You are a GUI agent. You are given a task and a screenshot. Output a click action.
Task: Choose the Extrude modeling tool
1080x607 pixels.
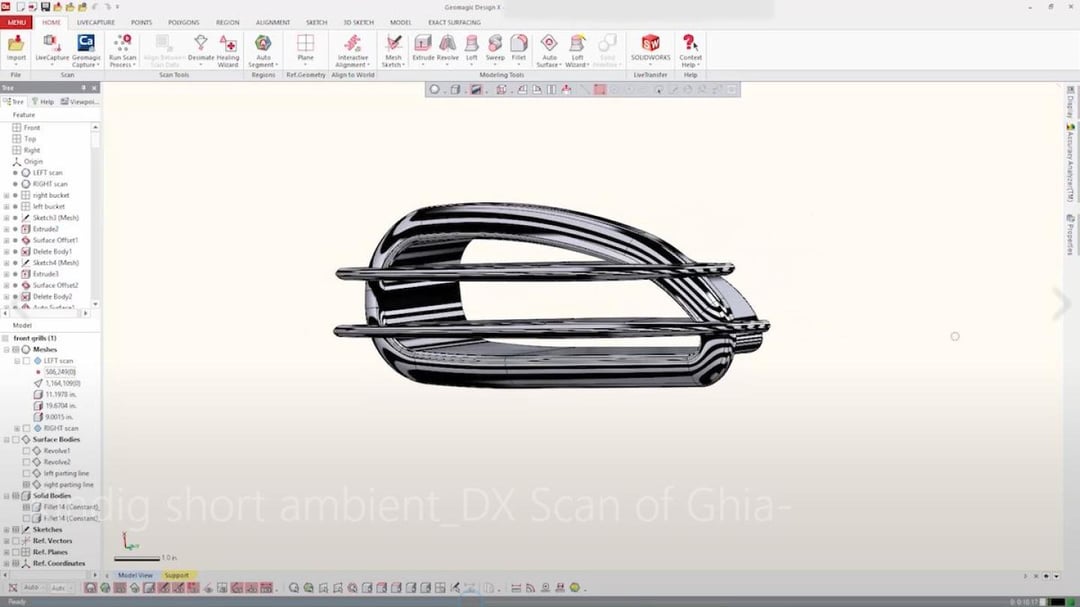click(423, 44)
